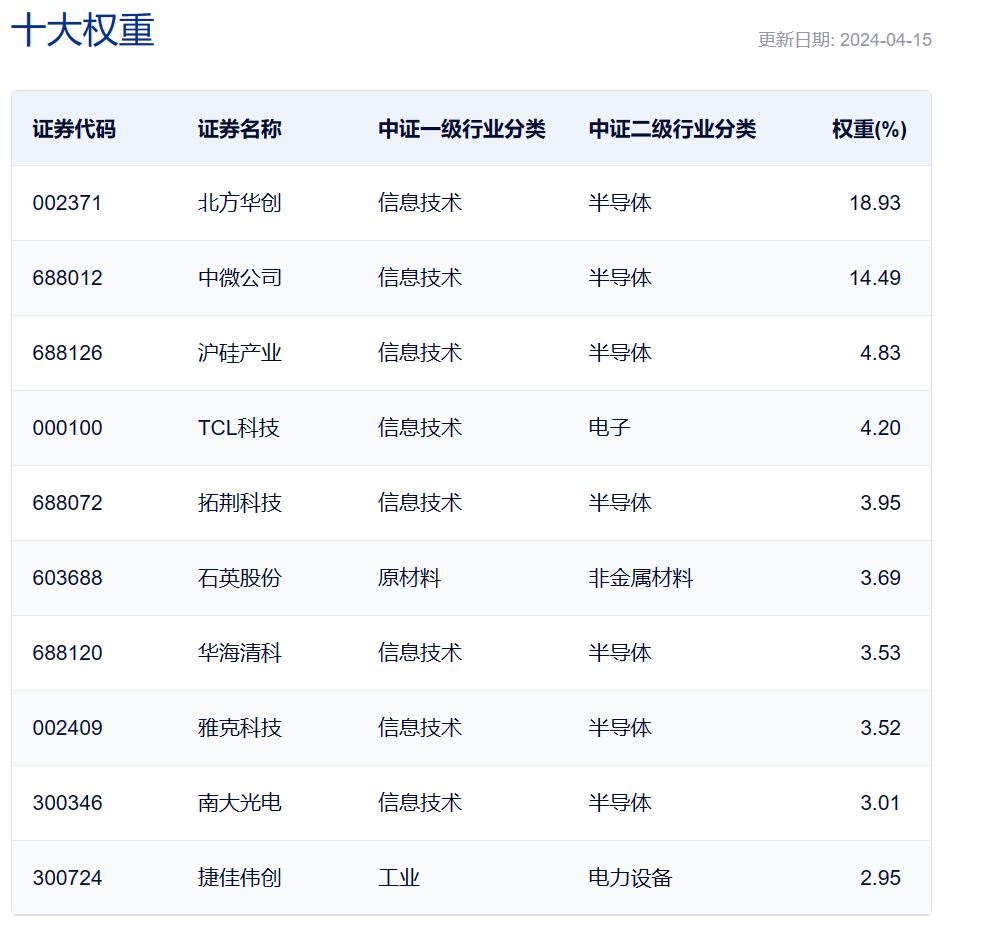Click 信息技术 in the 北方华创 row
The image size is (1006, 943).
420,203
